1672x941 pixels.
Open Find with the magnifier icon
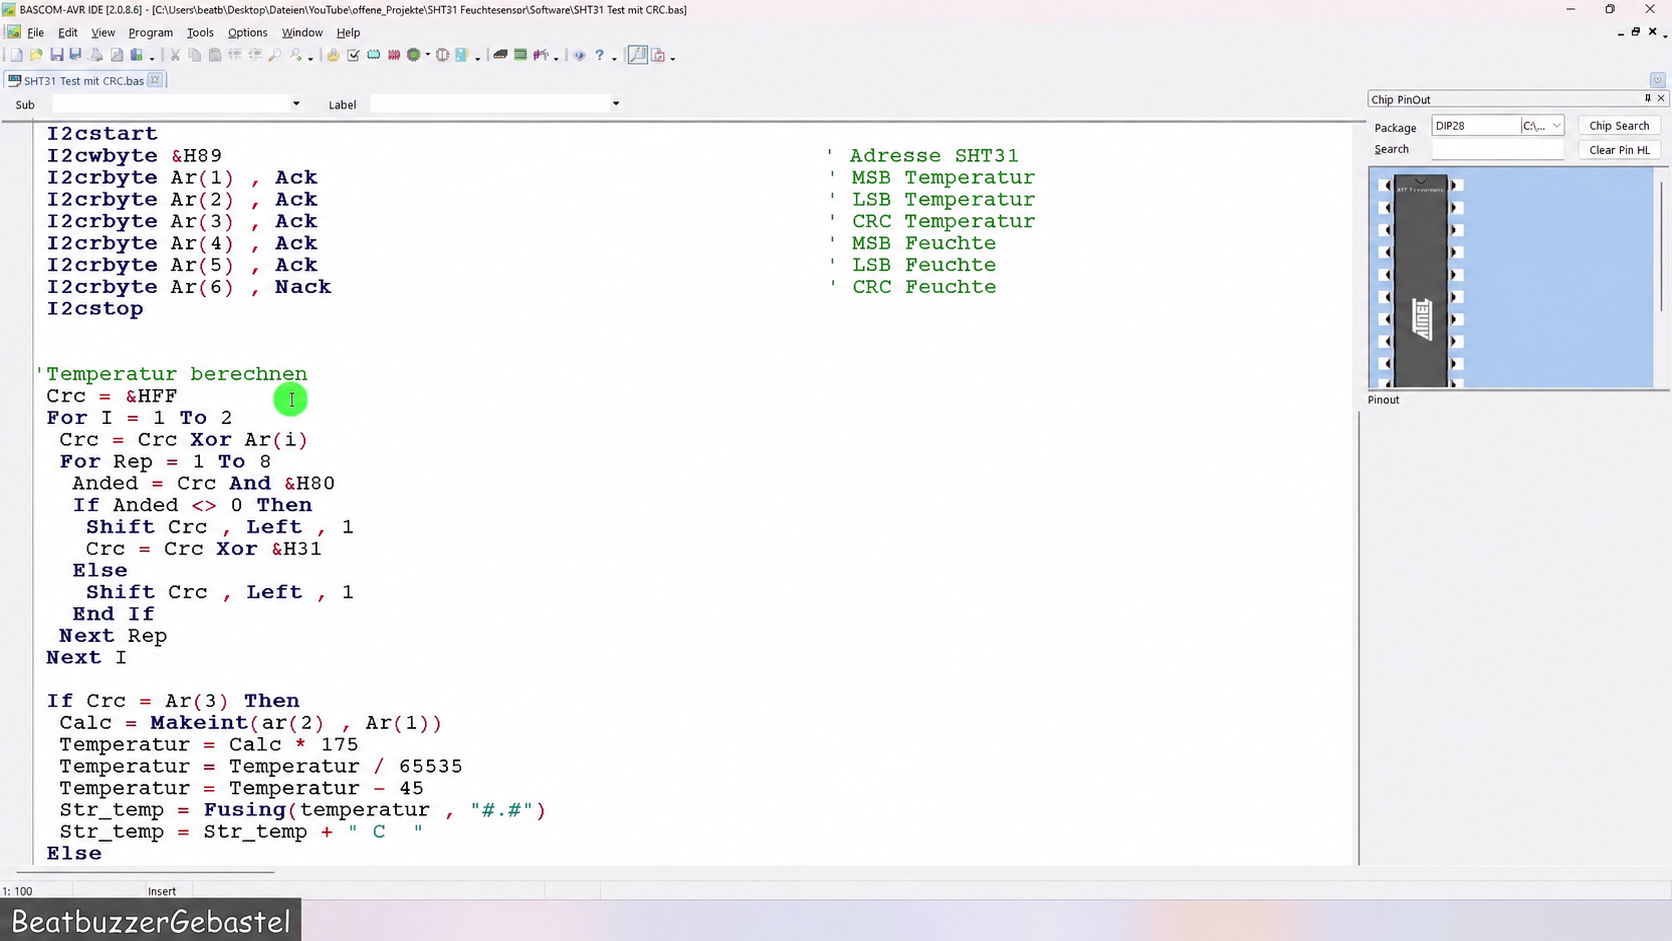click(275, 56)
